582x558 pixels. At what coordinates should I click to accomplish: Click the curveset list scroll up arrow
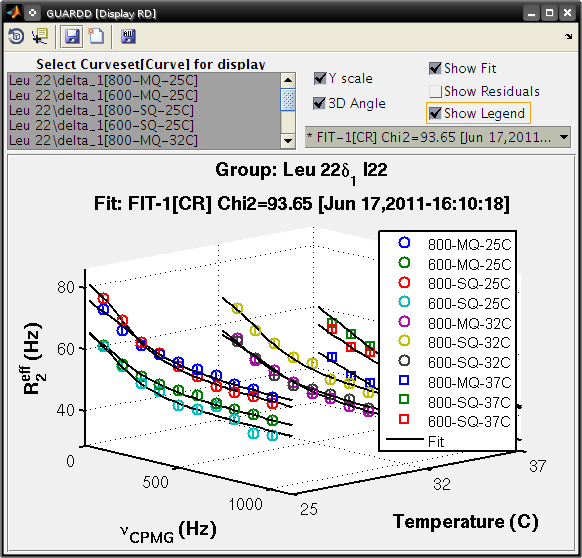pos(288,80)
